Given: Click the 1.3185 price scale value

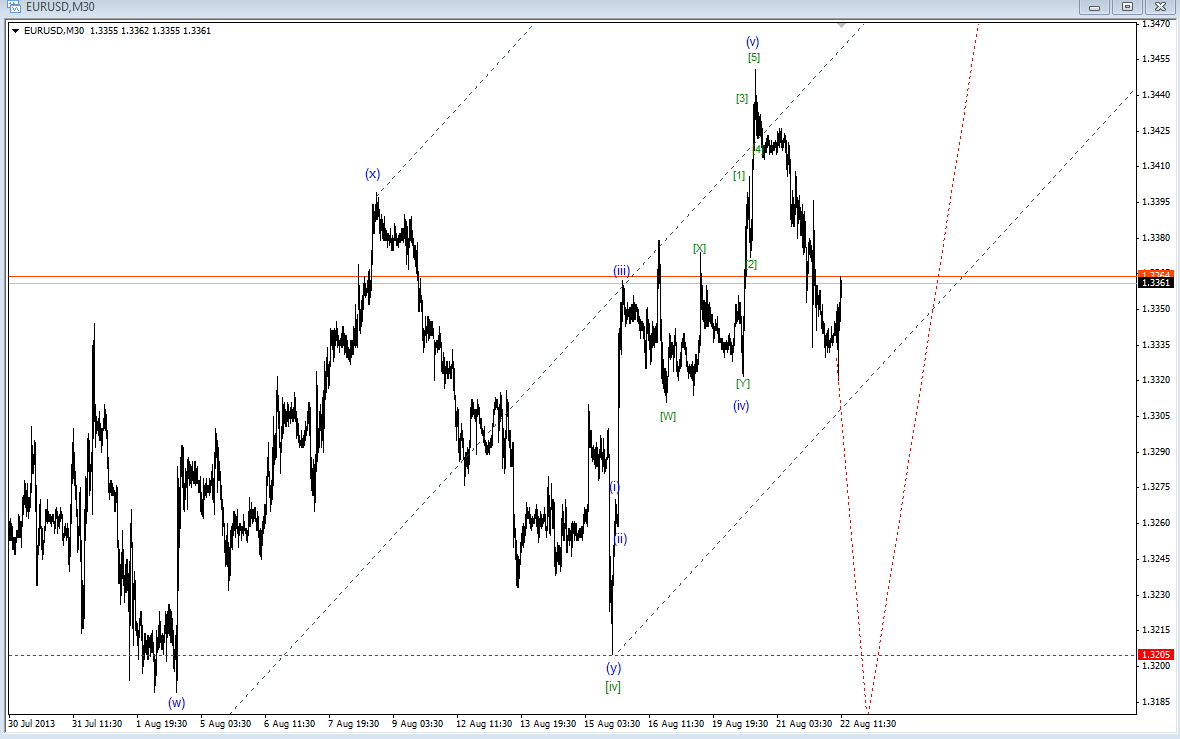Looking at the screenshot, I should (x=1155, y=701).
